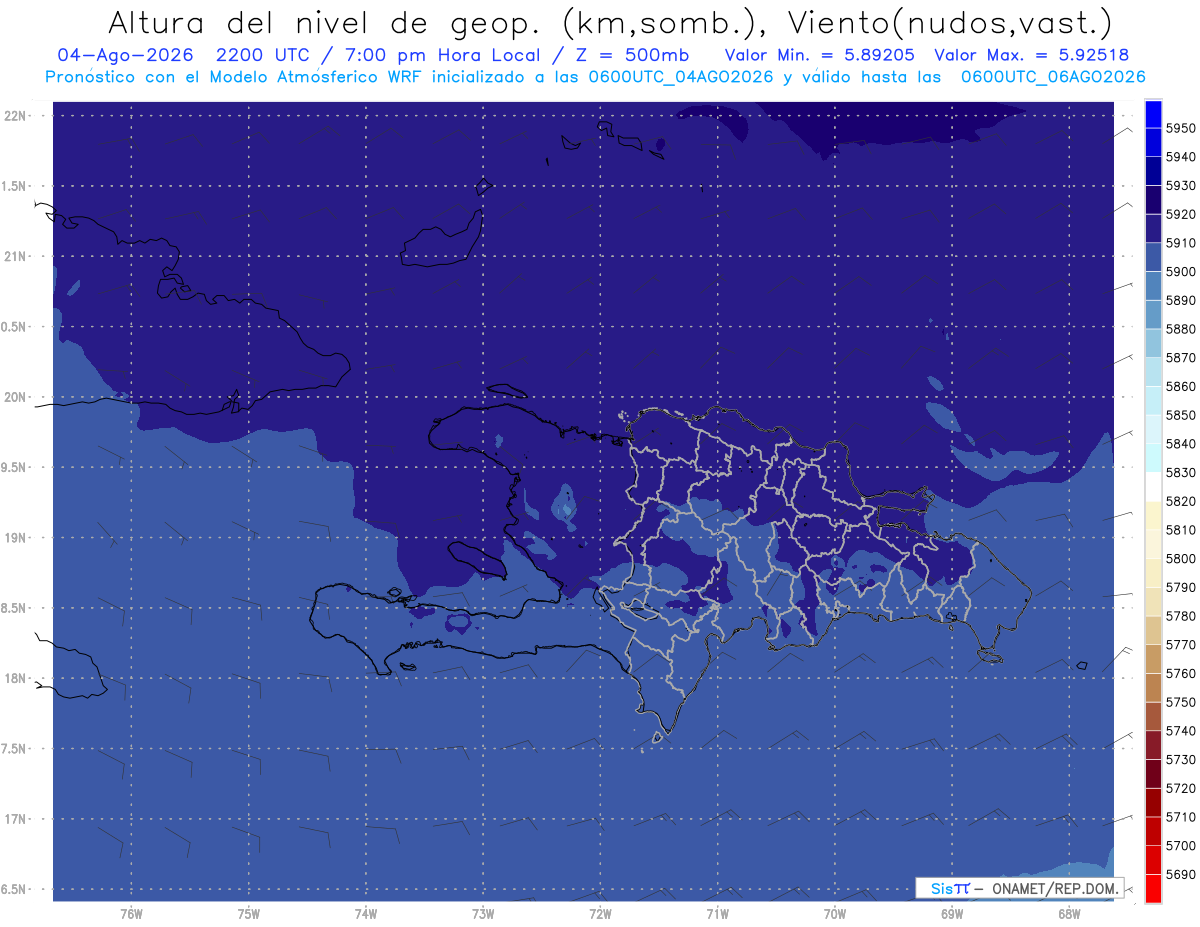
Task: Click the white swatch between 5830 and 5820
Action: [x=1153, y=487]
